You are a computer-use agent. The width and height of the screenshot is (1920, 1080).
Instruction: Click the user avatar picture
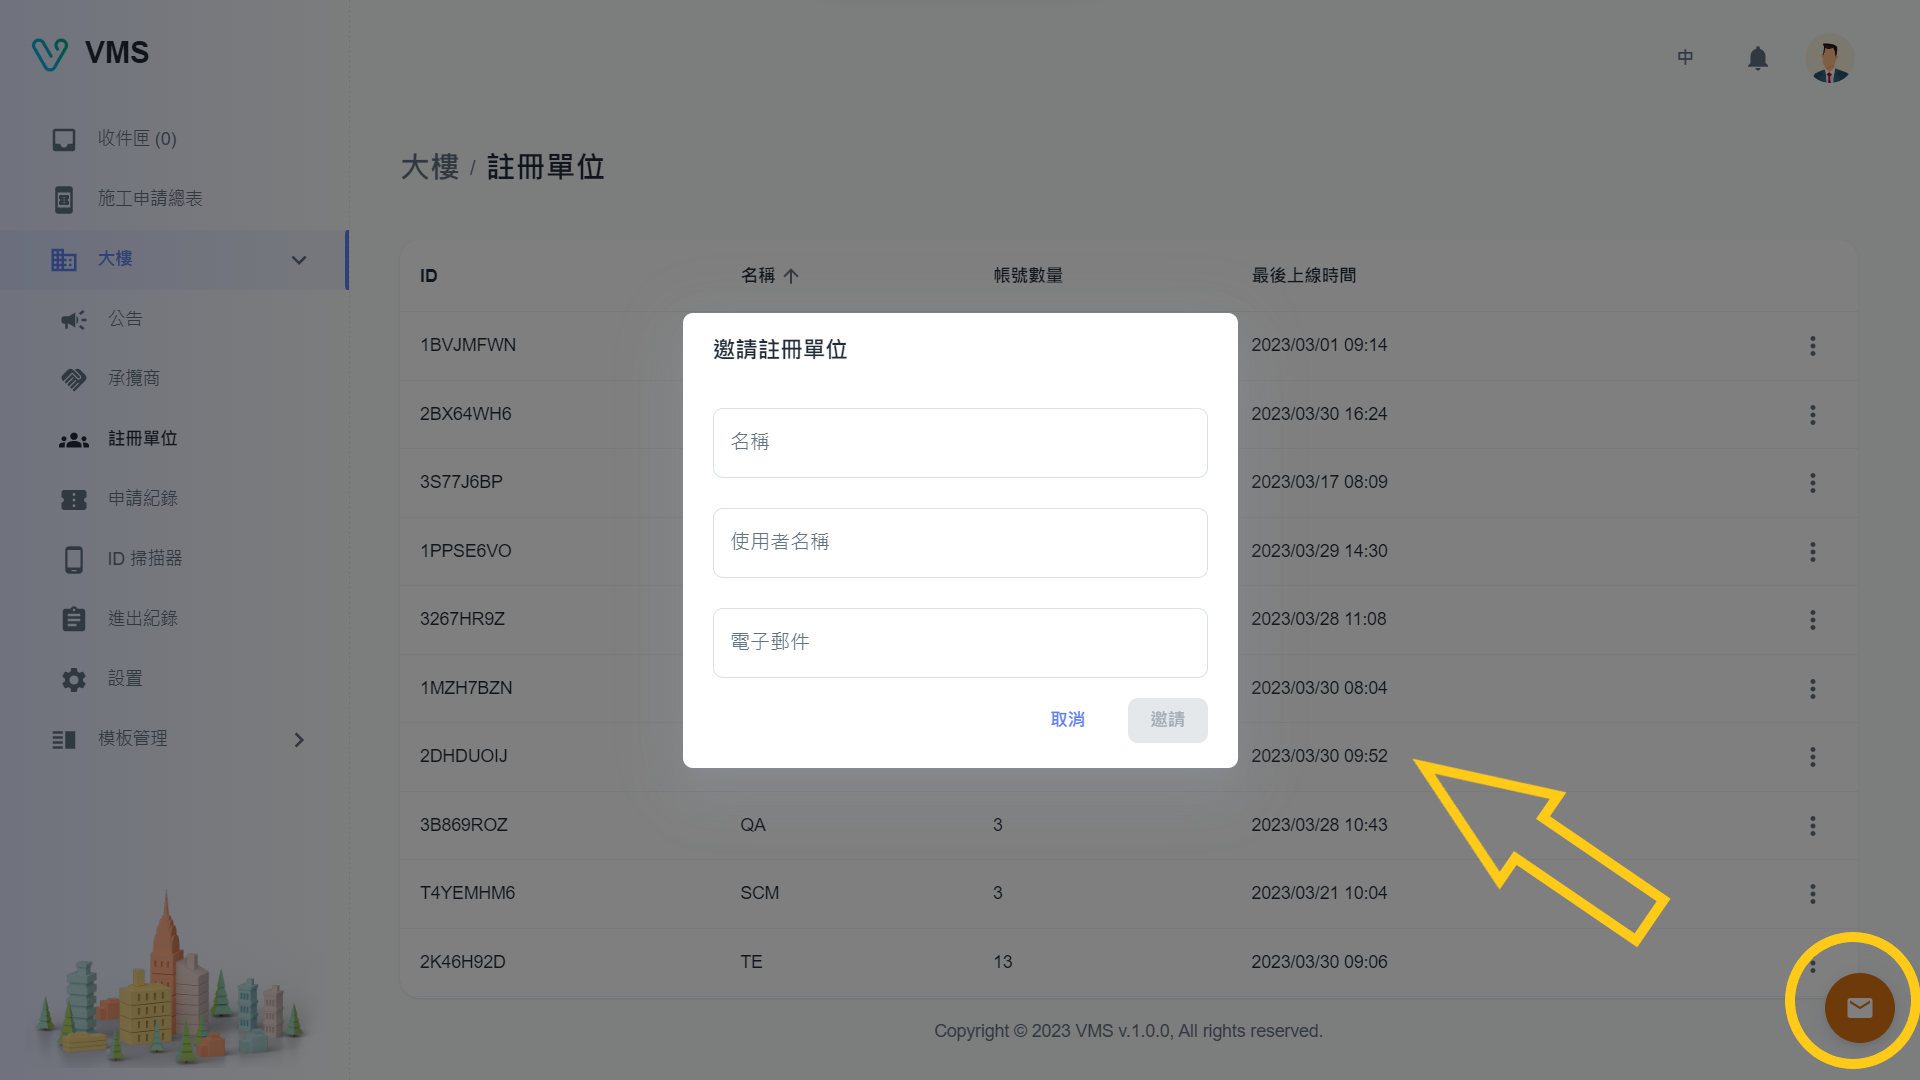[x=1829, y=59]
